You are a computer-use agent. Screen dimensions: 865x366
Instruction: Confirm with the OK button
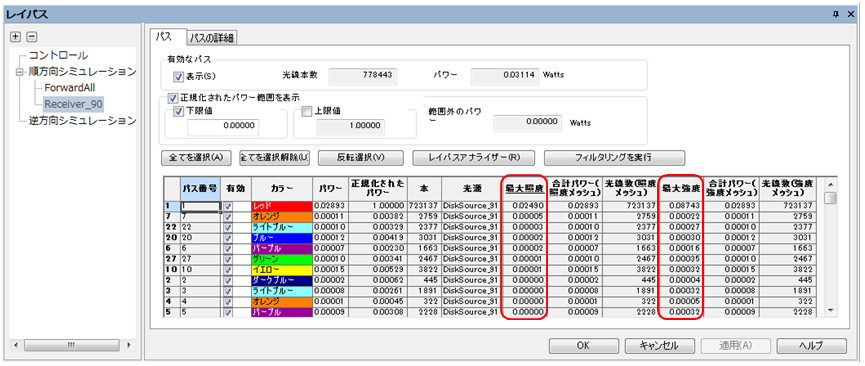coord(583,346)
